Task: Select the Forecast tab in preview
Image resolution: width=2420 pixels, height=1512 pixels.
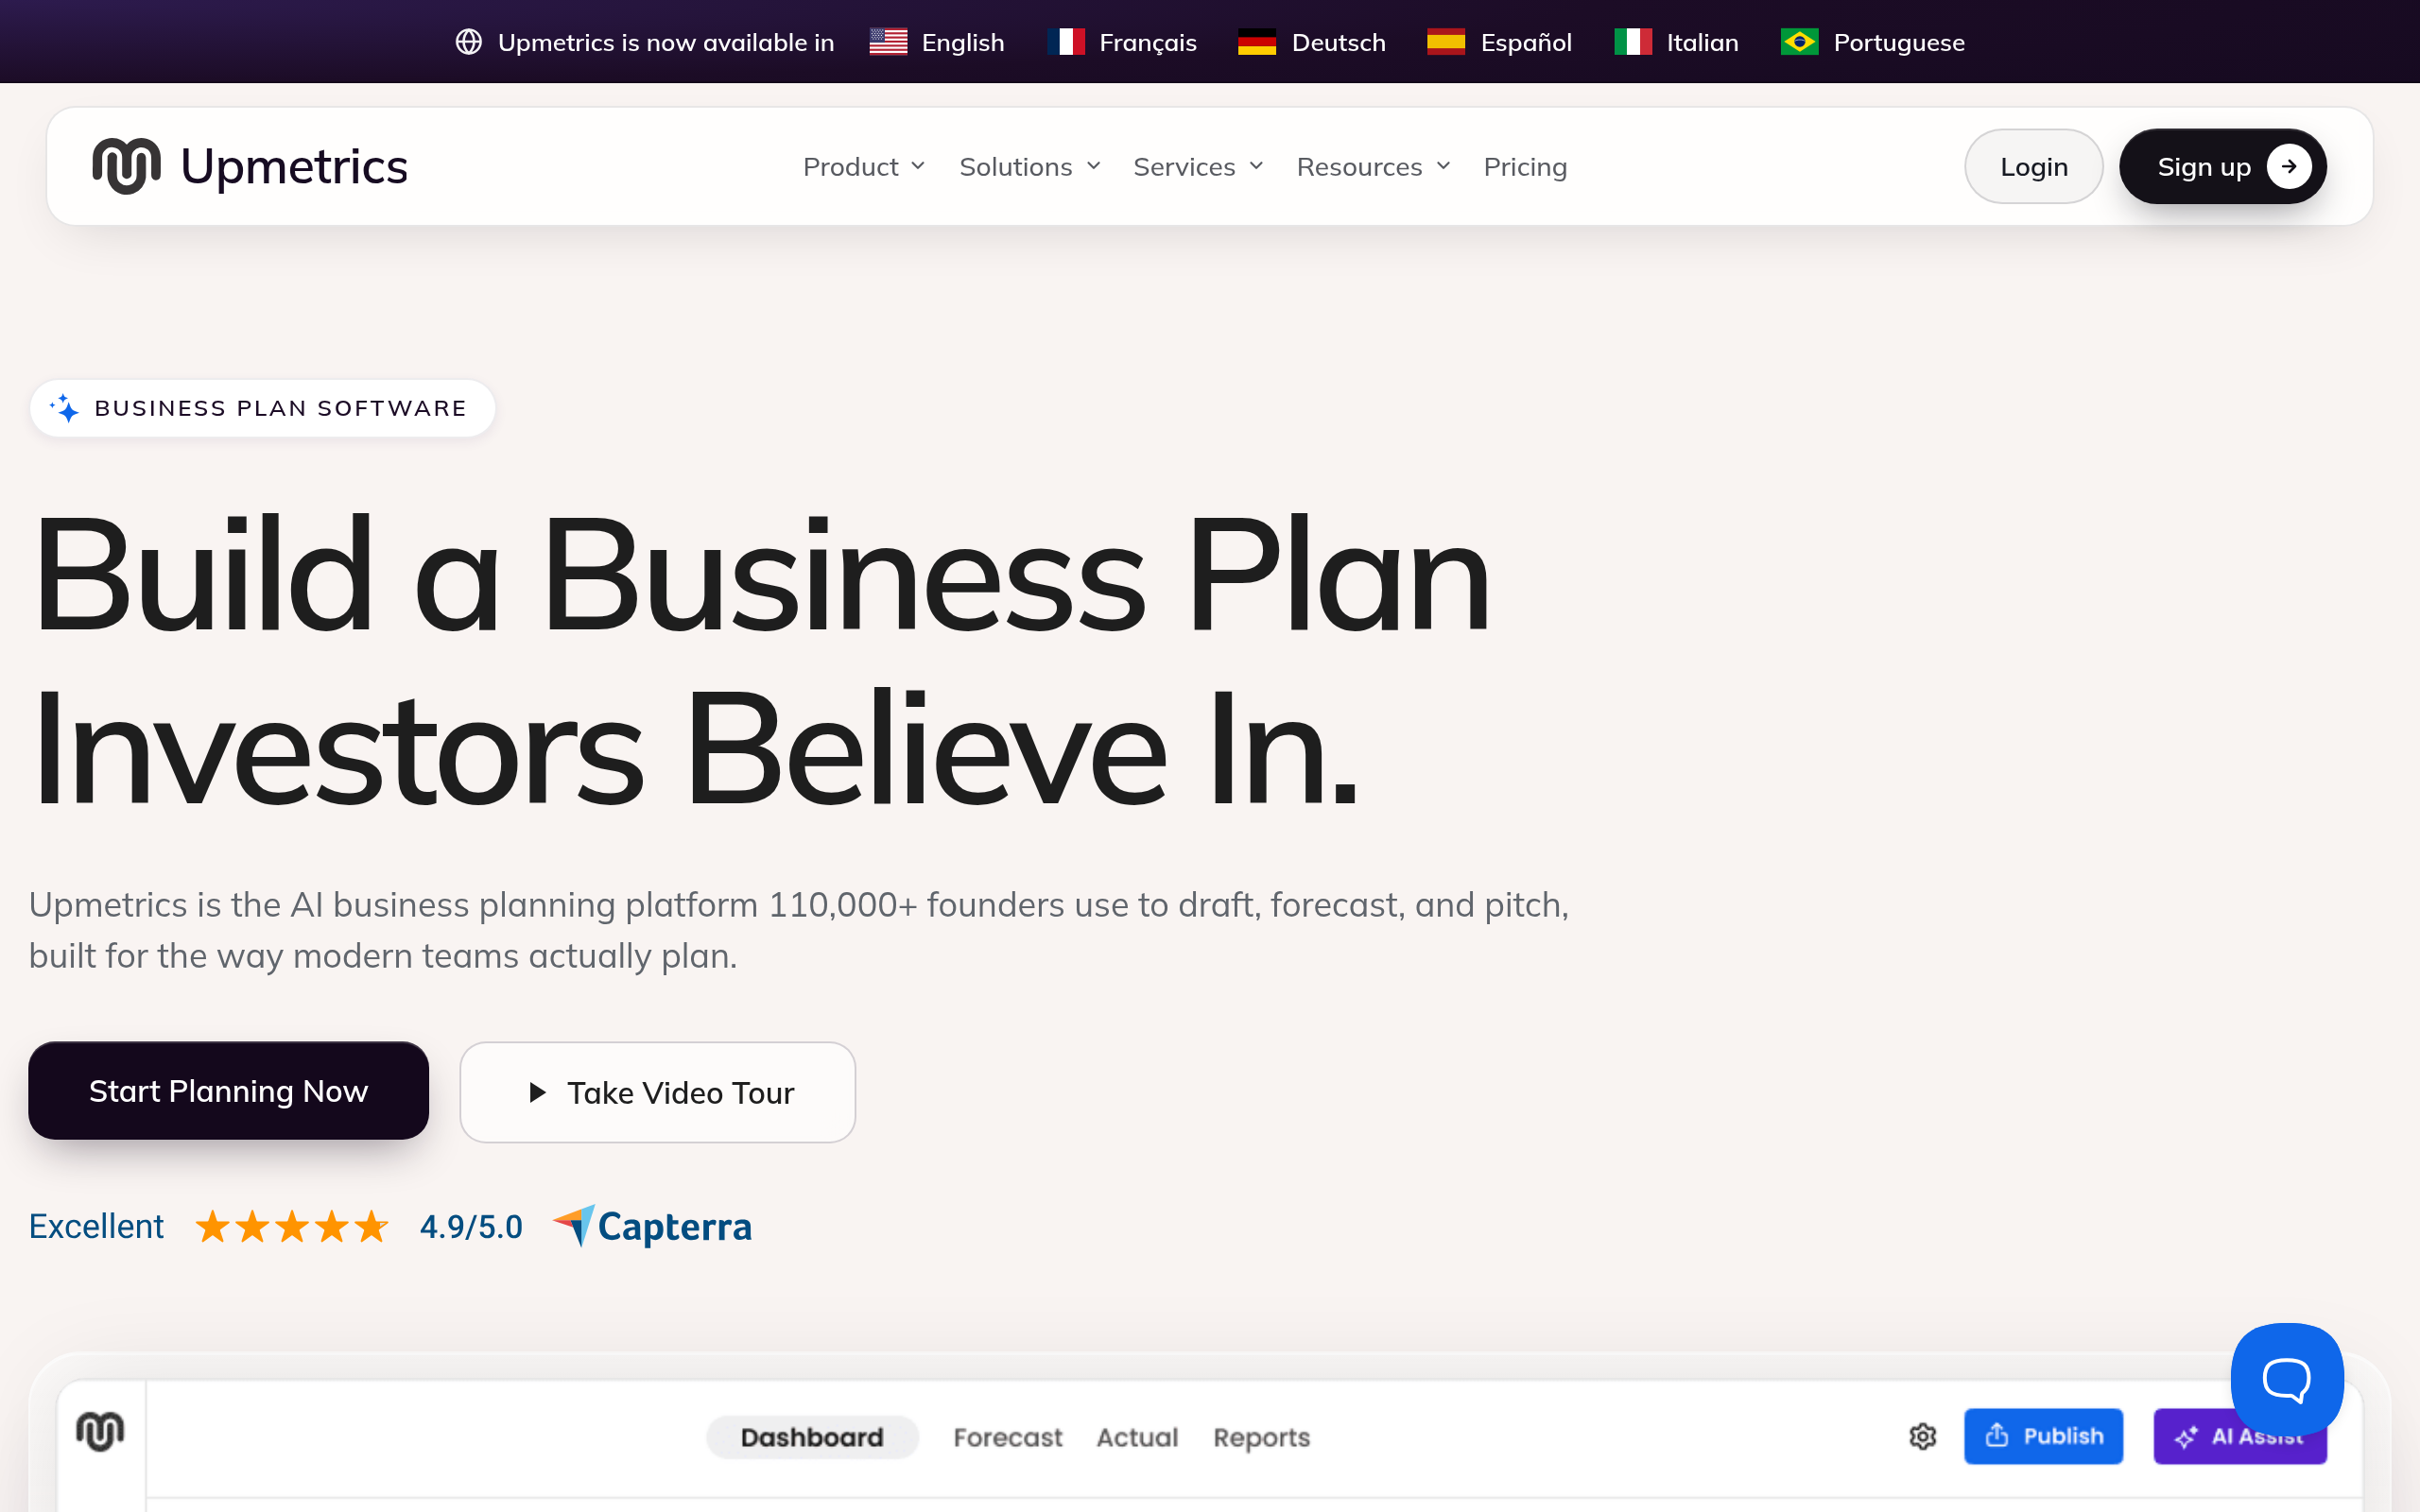Action: coord(1008,1437)
